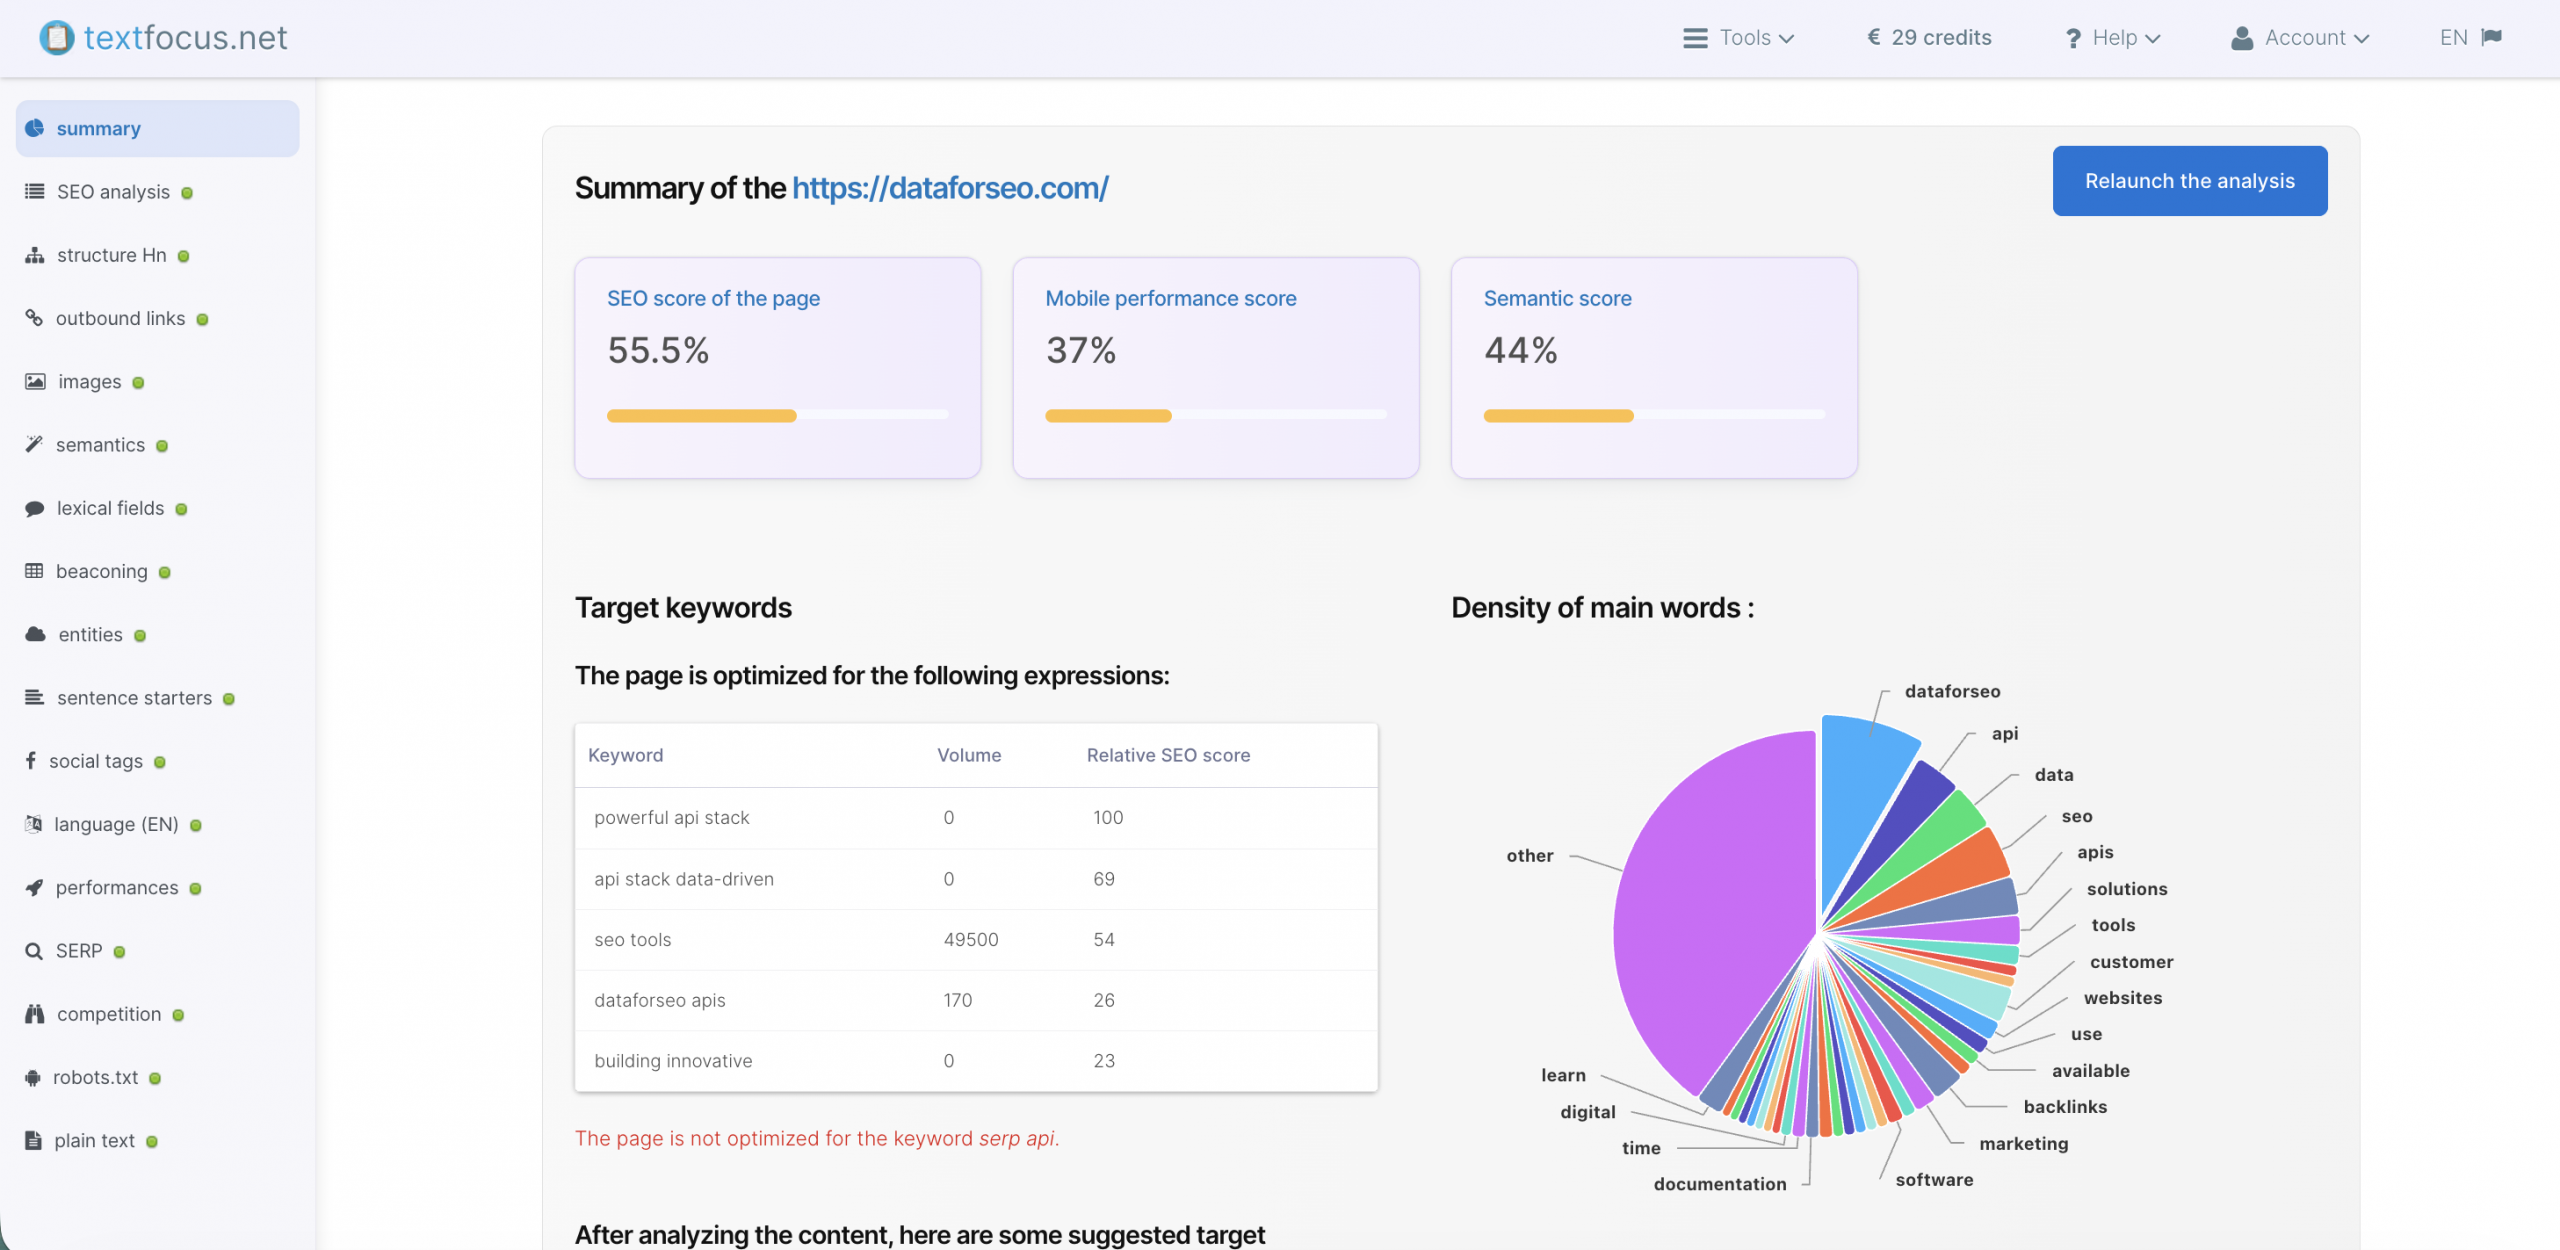Click the outbound links chain icon

coord(34,318)
